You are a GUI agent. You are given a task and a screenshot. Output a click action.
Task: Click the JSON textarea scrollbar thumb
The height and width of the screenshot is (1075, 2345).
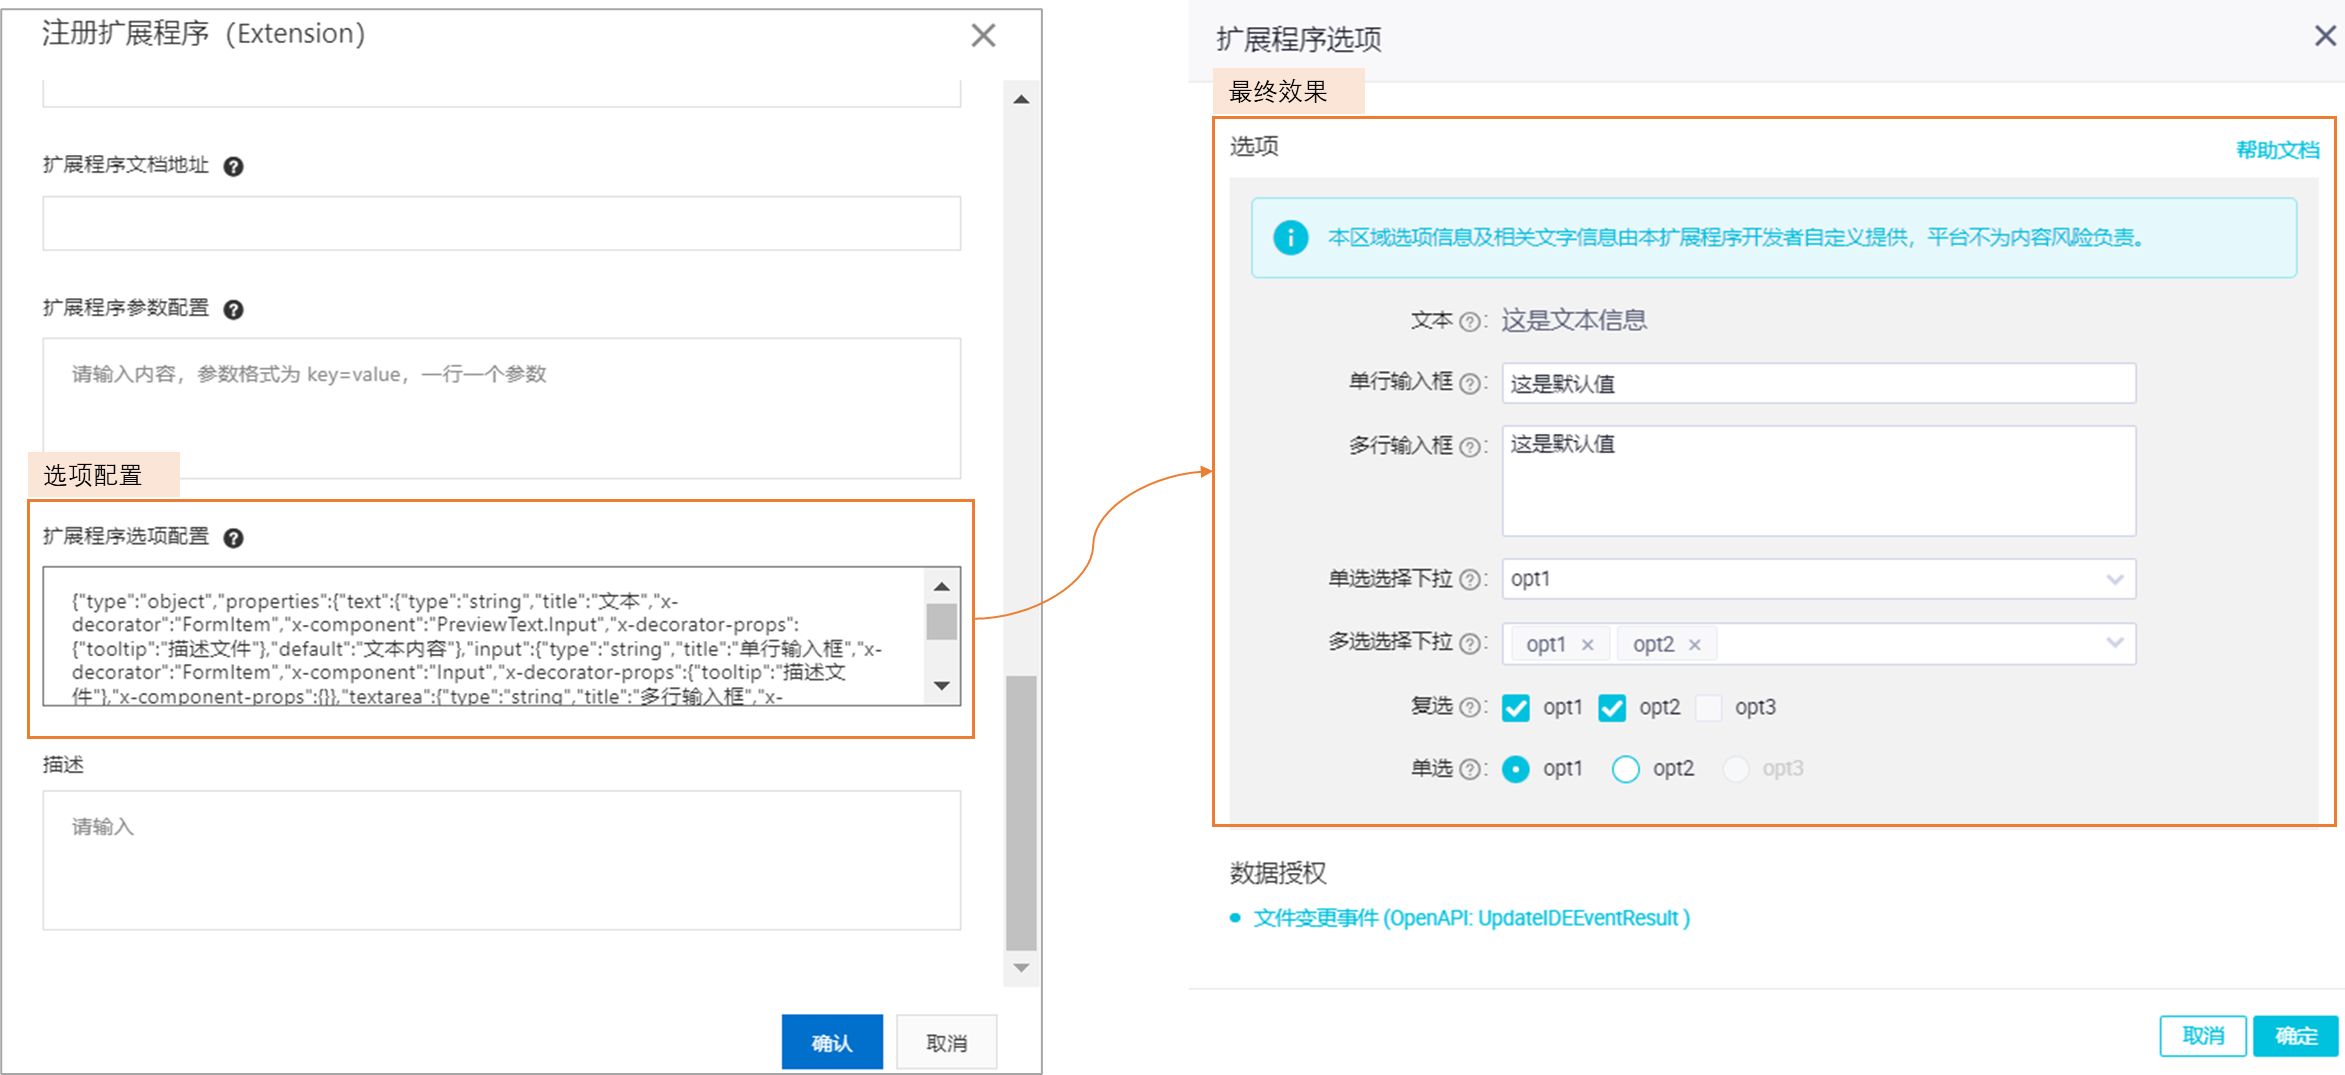point(941,621)
